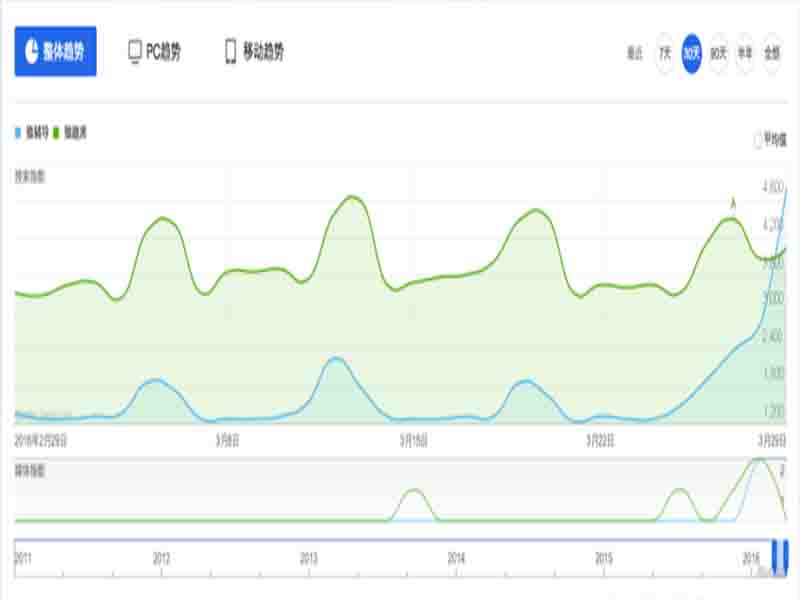Click the 2013 mark on the timeline
This screenshot has height=600, width=800.
tap(309, 559)
